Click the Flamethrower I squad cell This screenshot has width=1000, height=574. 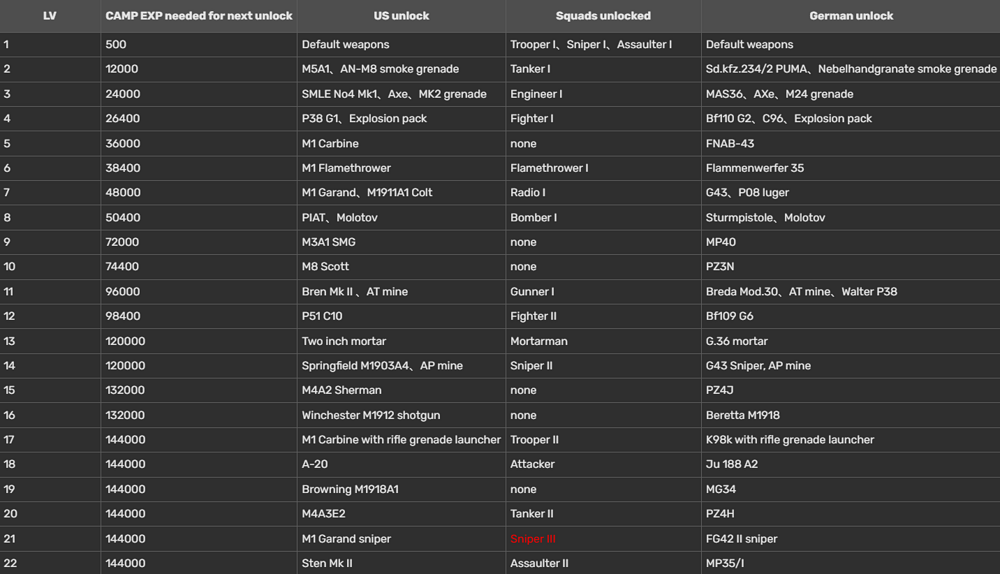603,168
